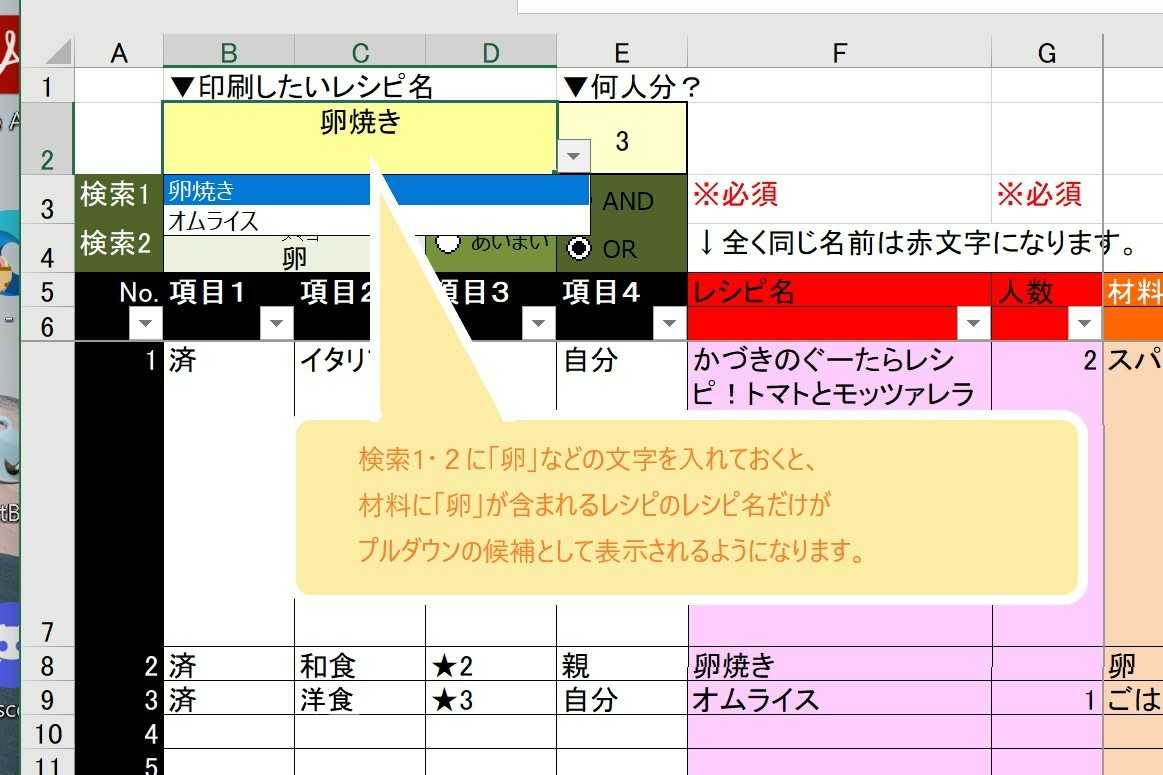Screen dimensions: 1163x775
Task: Open the 項目3 column filter dropdown
Action: tap(538, 323)
